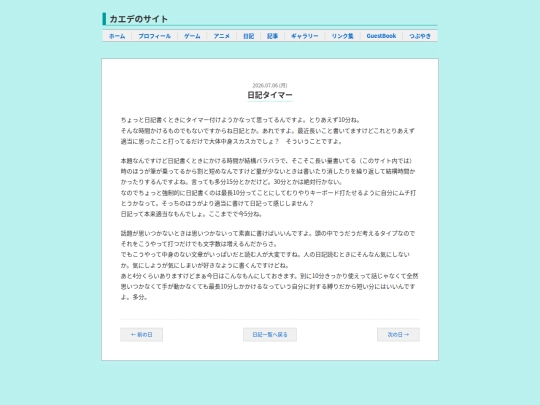Click the カエデのサイト site title
This screenshot has height=405, width=540.
[138, 19]
